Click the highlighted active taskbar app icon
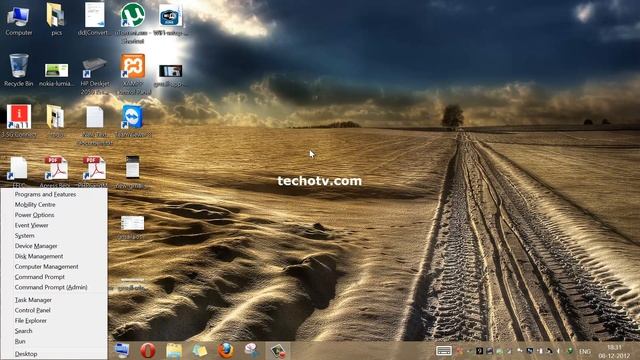The width and height of the screenshot is (640, 360). click(x=278, y=351)
